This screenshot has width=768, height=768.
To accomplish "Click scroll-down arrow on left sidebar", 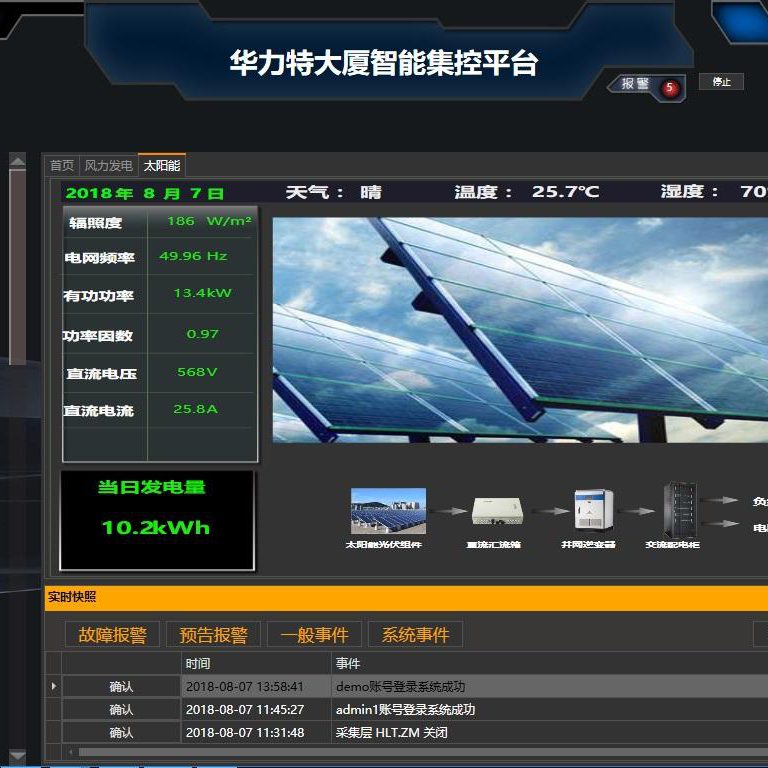I will coord(17,755).
